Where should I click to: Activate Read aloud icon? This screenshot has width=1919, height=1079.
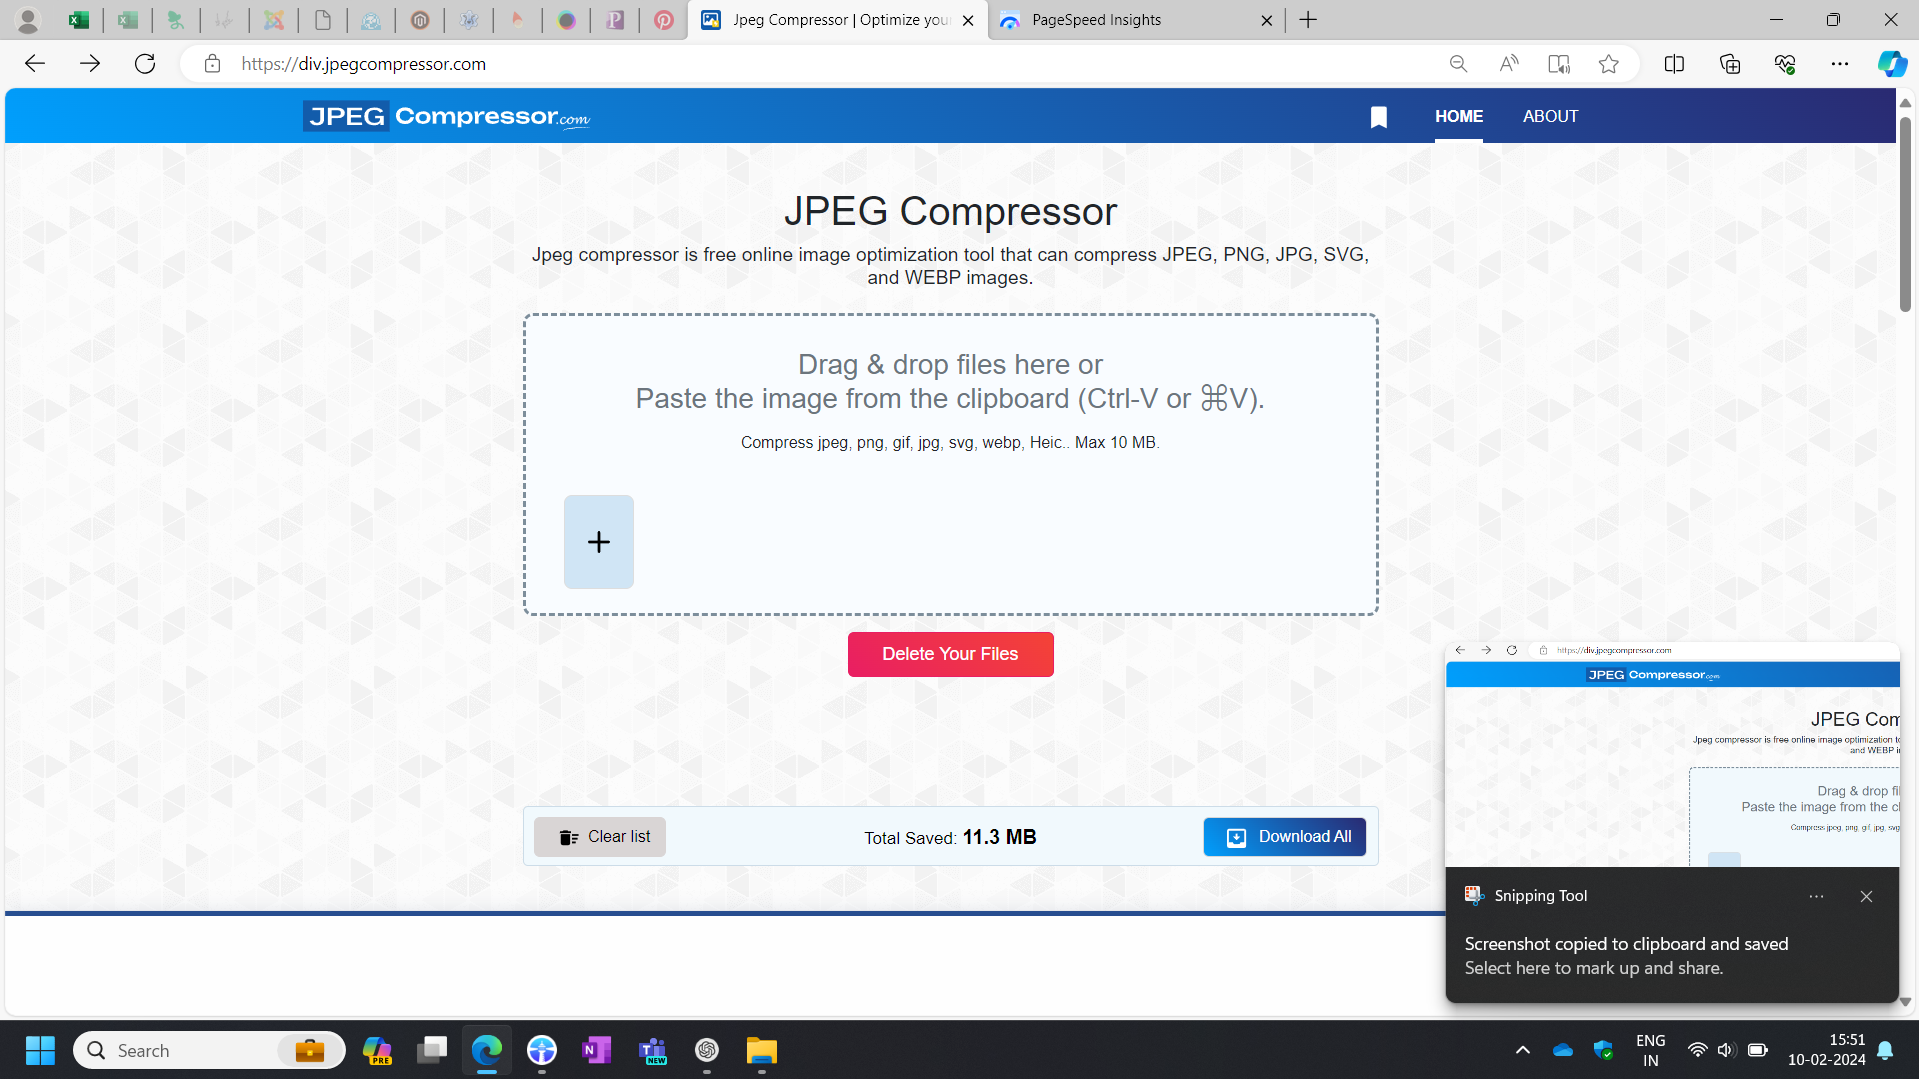(1509, 64)
